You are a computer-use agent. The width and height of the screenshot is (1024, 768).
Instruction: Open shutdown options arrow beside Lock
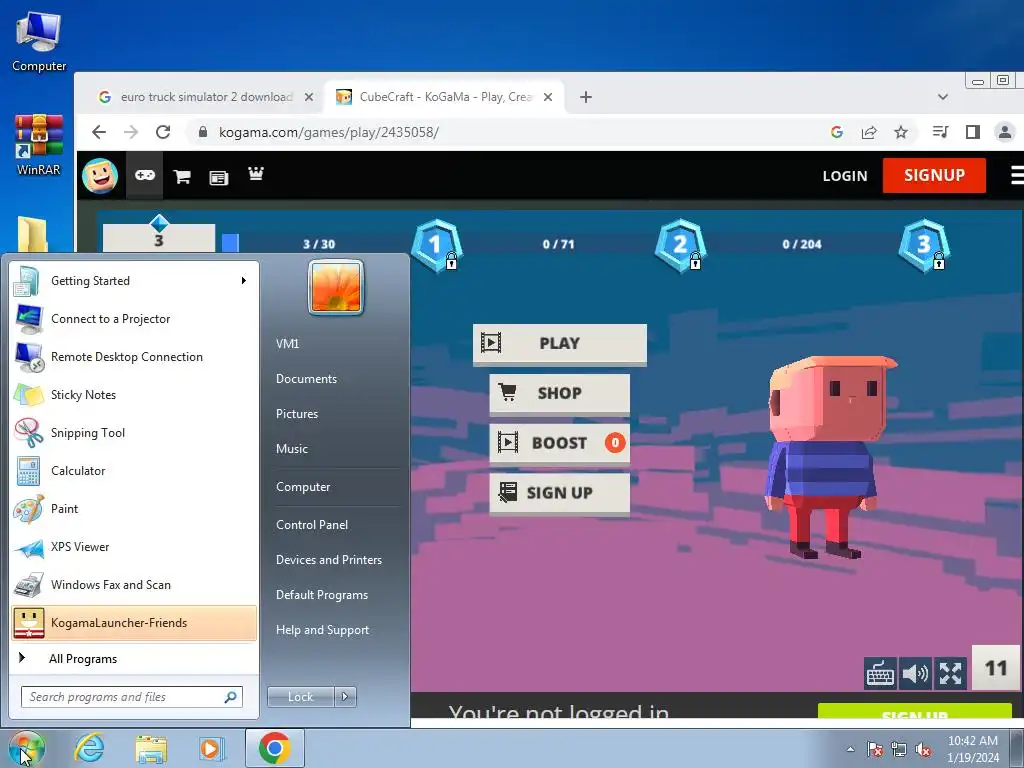pos(345,697)
